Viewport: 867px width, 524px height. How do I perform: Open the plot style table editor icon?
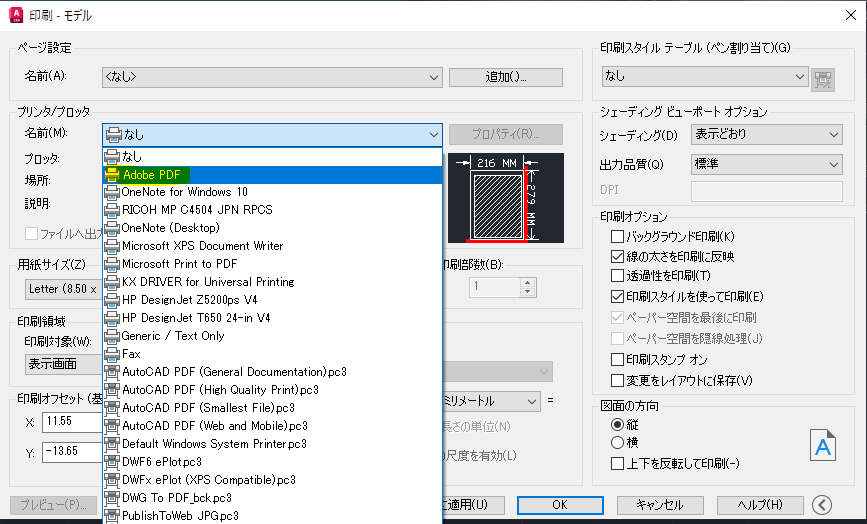tap(823, 80)
